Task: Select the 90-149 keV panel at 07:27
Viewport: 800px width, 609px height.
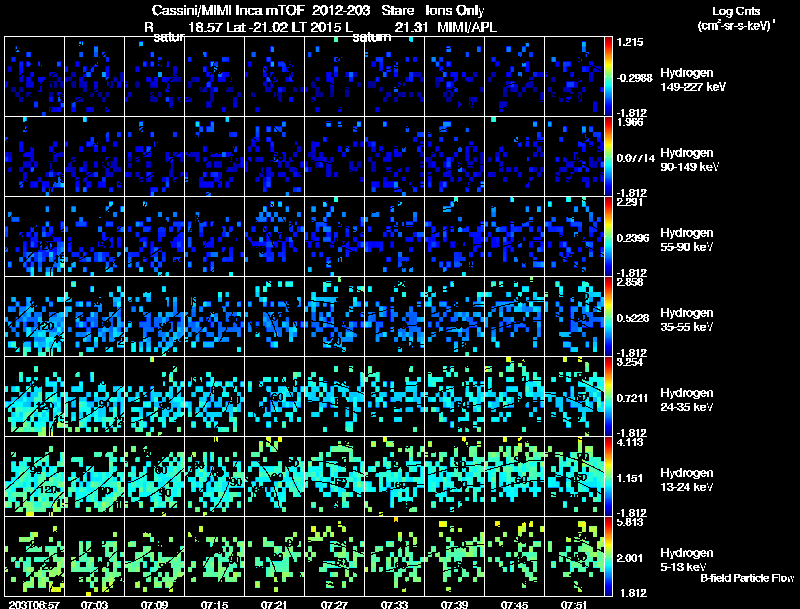Action: [x=334, y=156]
